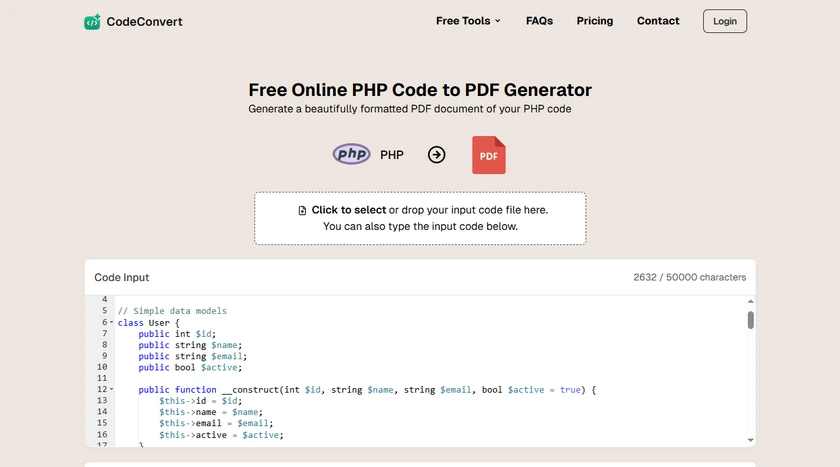Click the file upload icon in the drop zone

click(x=302, y=210)
